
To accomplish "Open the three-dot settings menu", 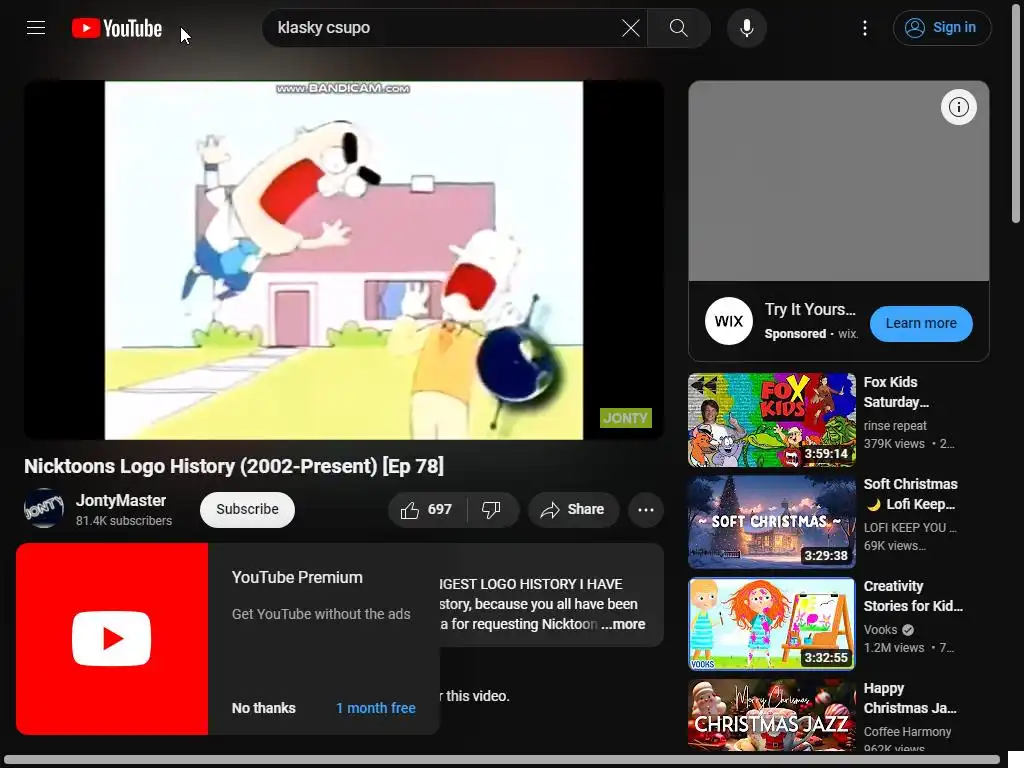I will point(865,28).
